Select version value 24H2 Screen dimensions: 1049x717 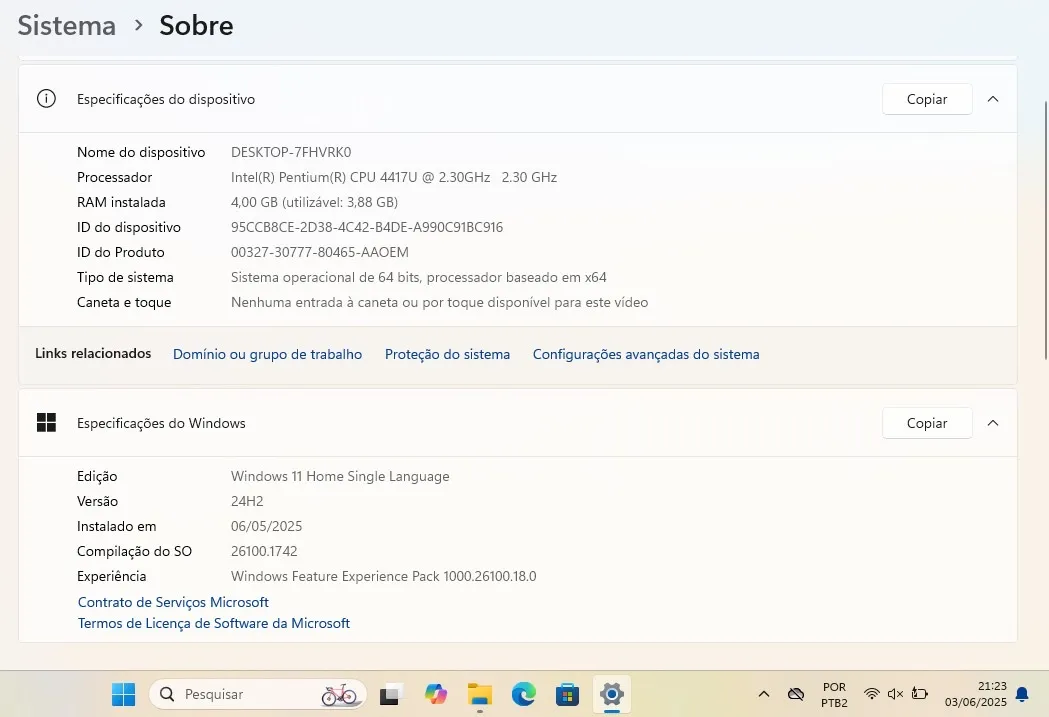[247, 501]
